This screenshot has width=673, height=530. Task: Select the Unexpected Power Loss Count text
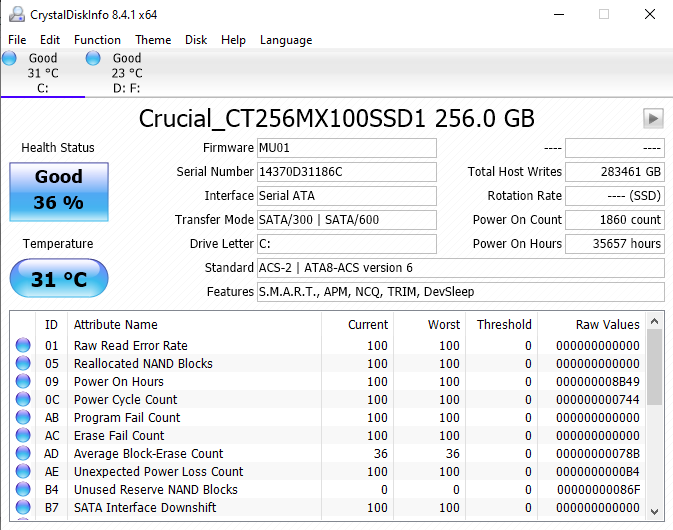point(158,472)
